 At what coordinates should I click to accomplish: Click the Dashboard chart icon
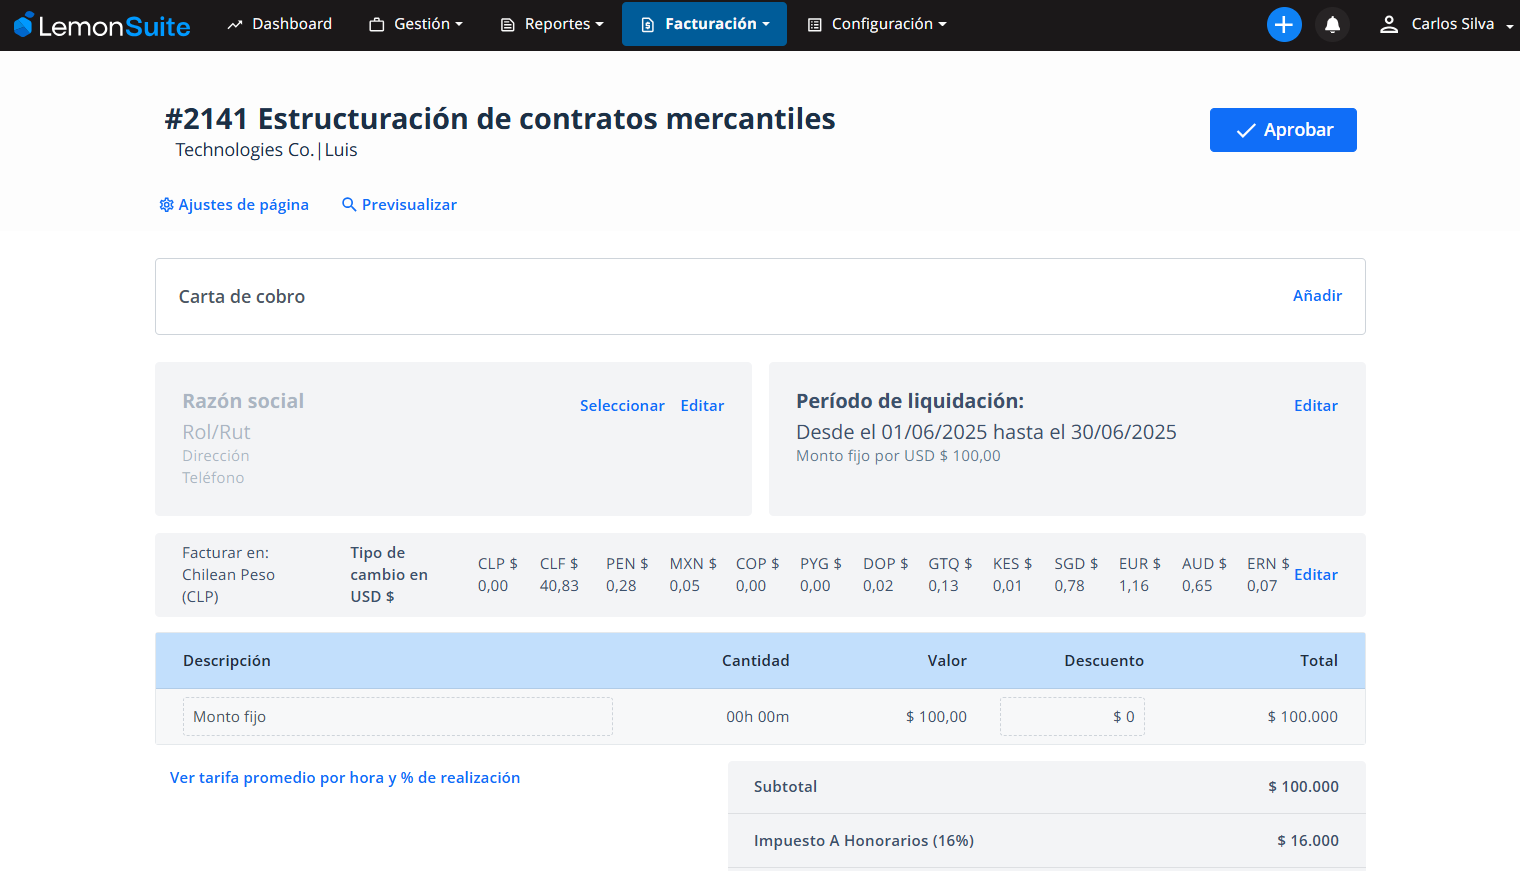tap(235, 25)
